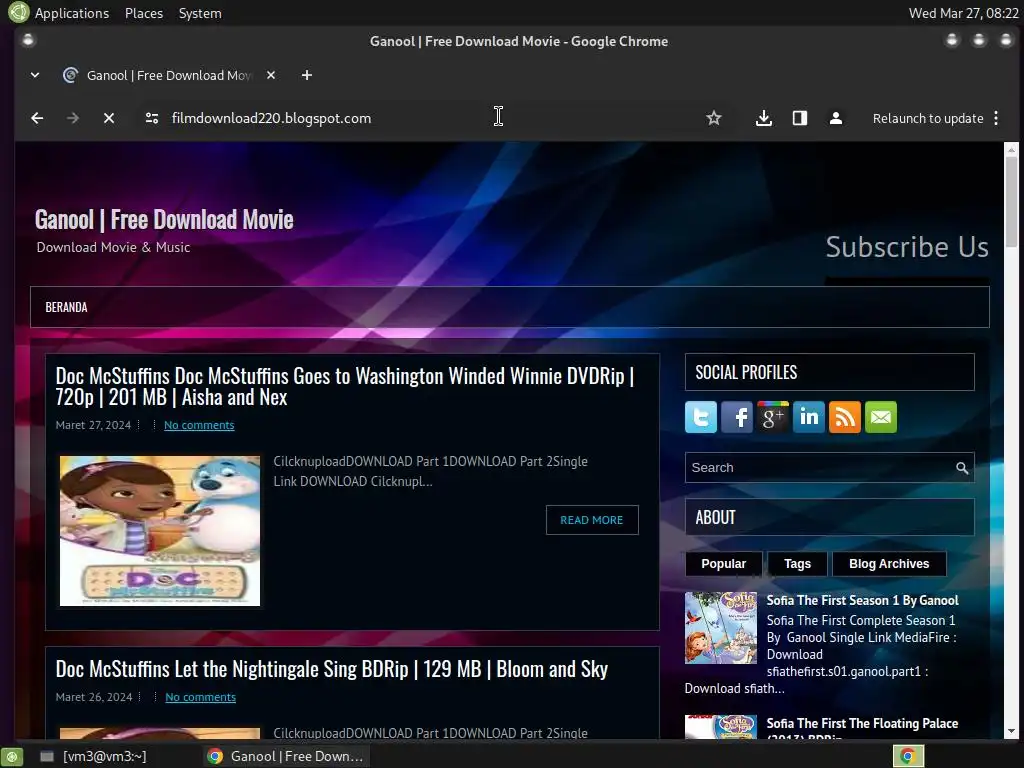Click the forward navigation arrow
The width and height of the screenshot is (1024, 768).
72,118
